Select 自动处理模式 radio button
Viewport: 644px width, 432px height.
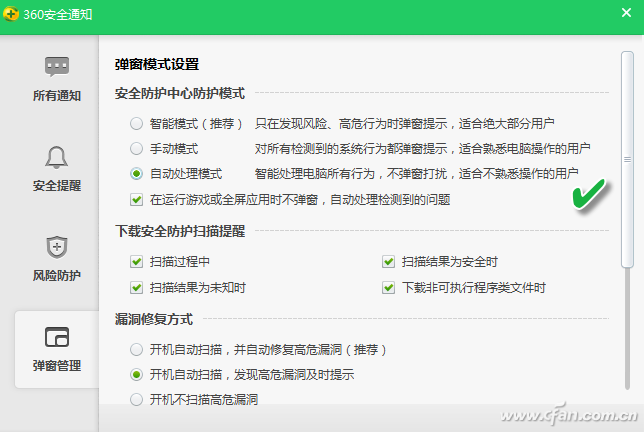(x=136, y=174)
